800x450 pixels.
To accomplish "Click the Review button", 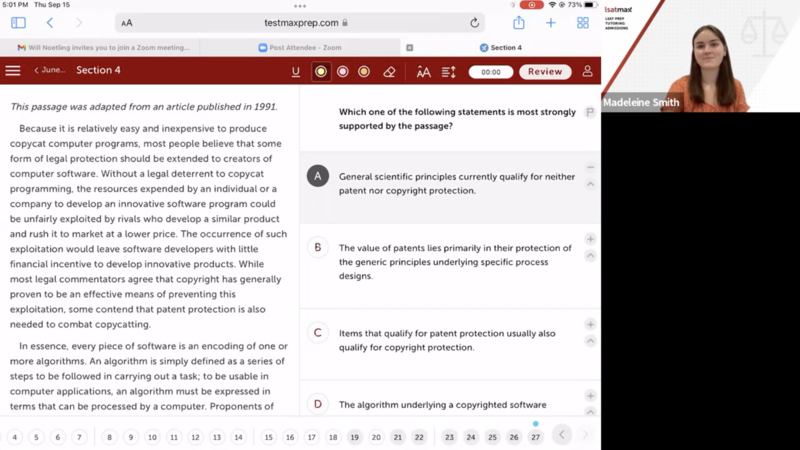I will [x=545, y=72].
